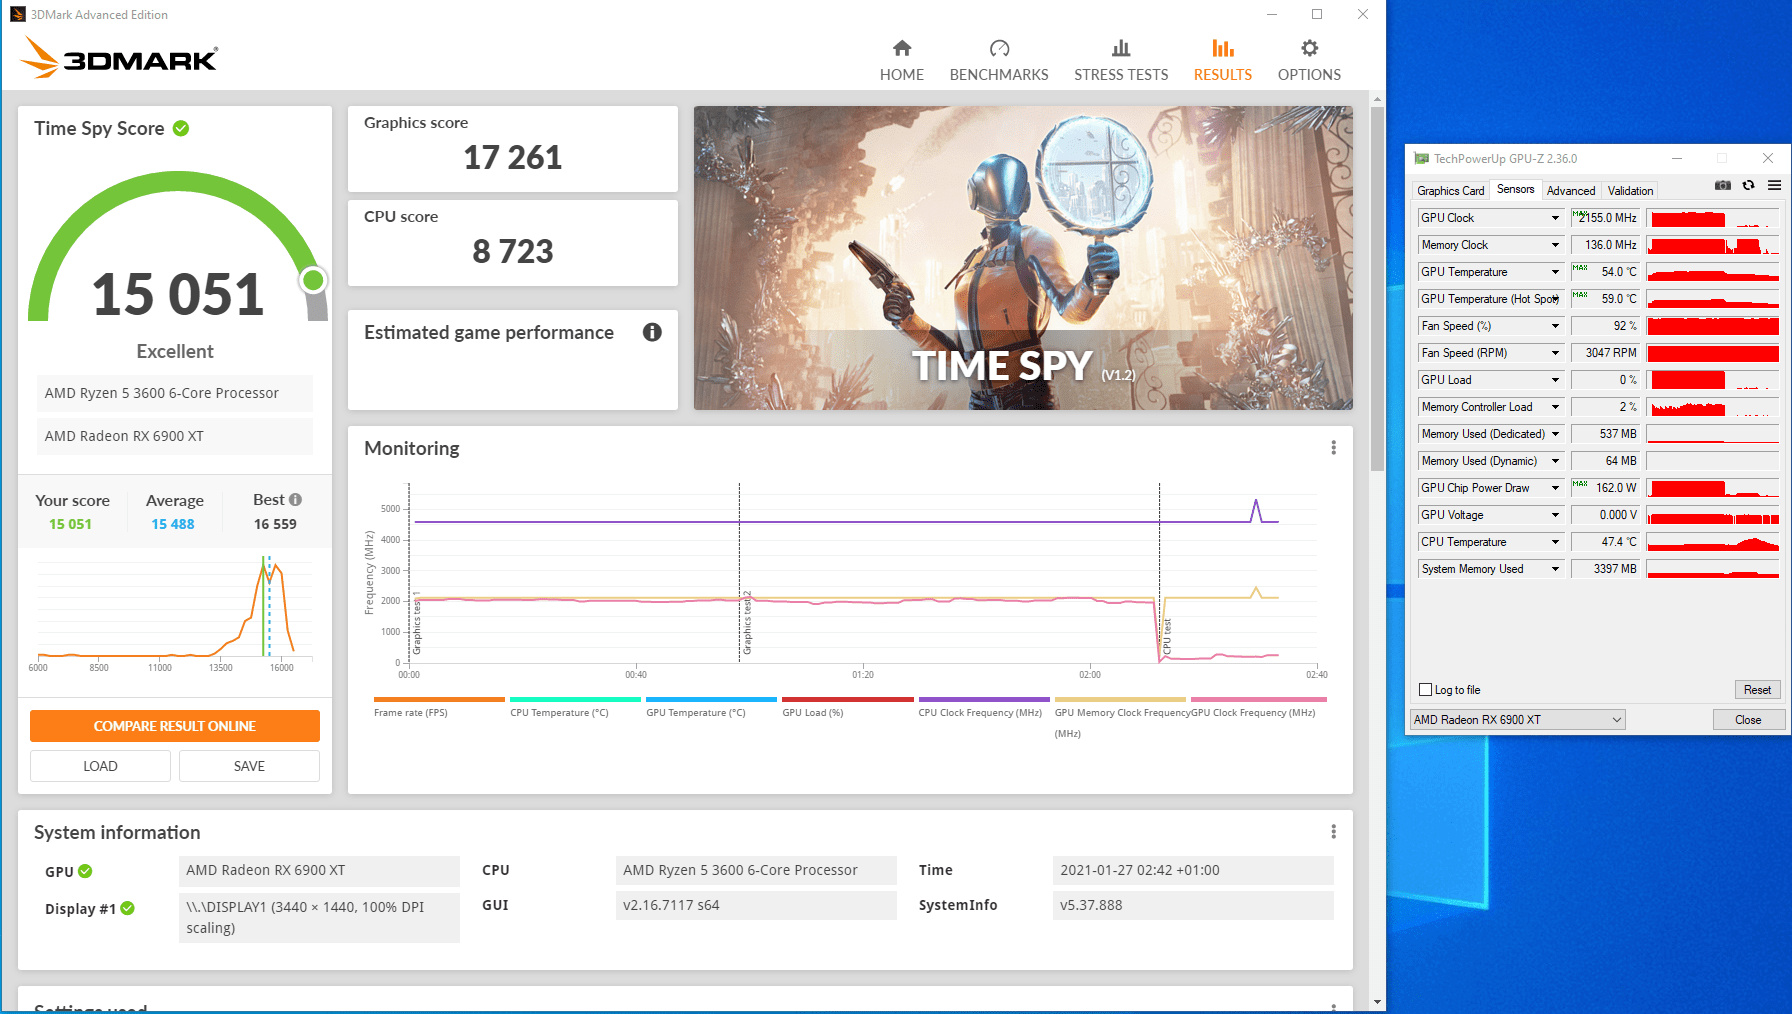
Task: Click the GPU-Z Reset button
Action: coord(1757,690)
